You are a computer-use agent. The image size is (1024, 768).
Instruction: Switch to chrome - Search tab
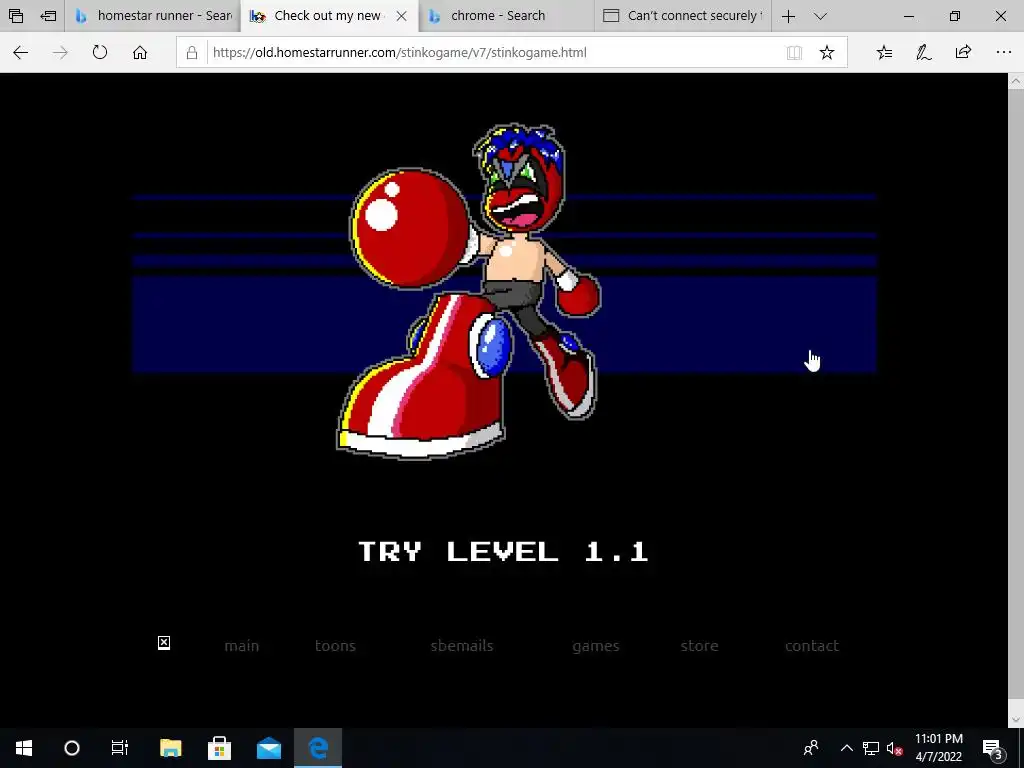click(x=506, y=16)
